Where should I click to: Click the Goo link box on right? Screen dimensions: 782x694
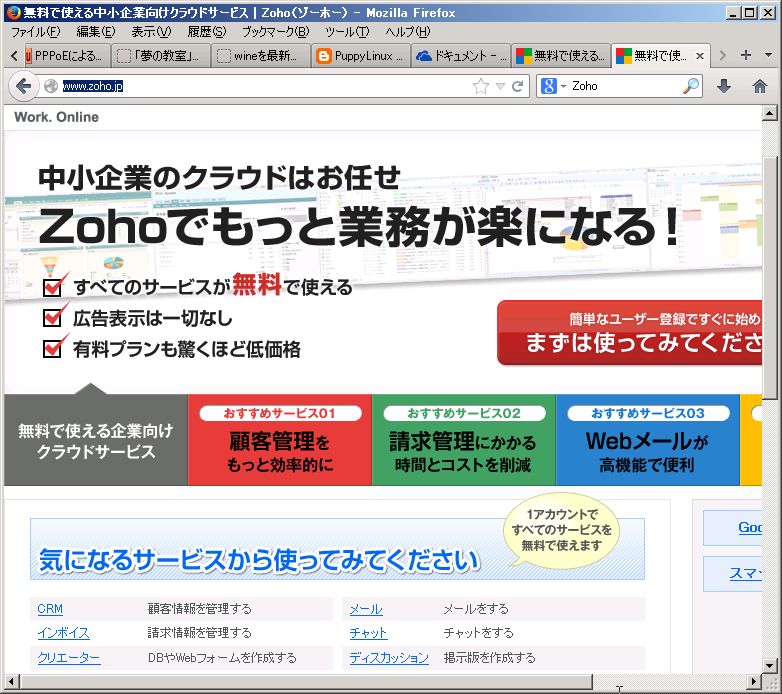pos(732,527)
